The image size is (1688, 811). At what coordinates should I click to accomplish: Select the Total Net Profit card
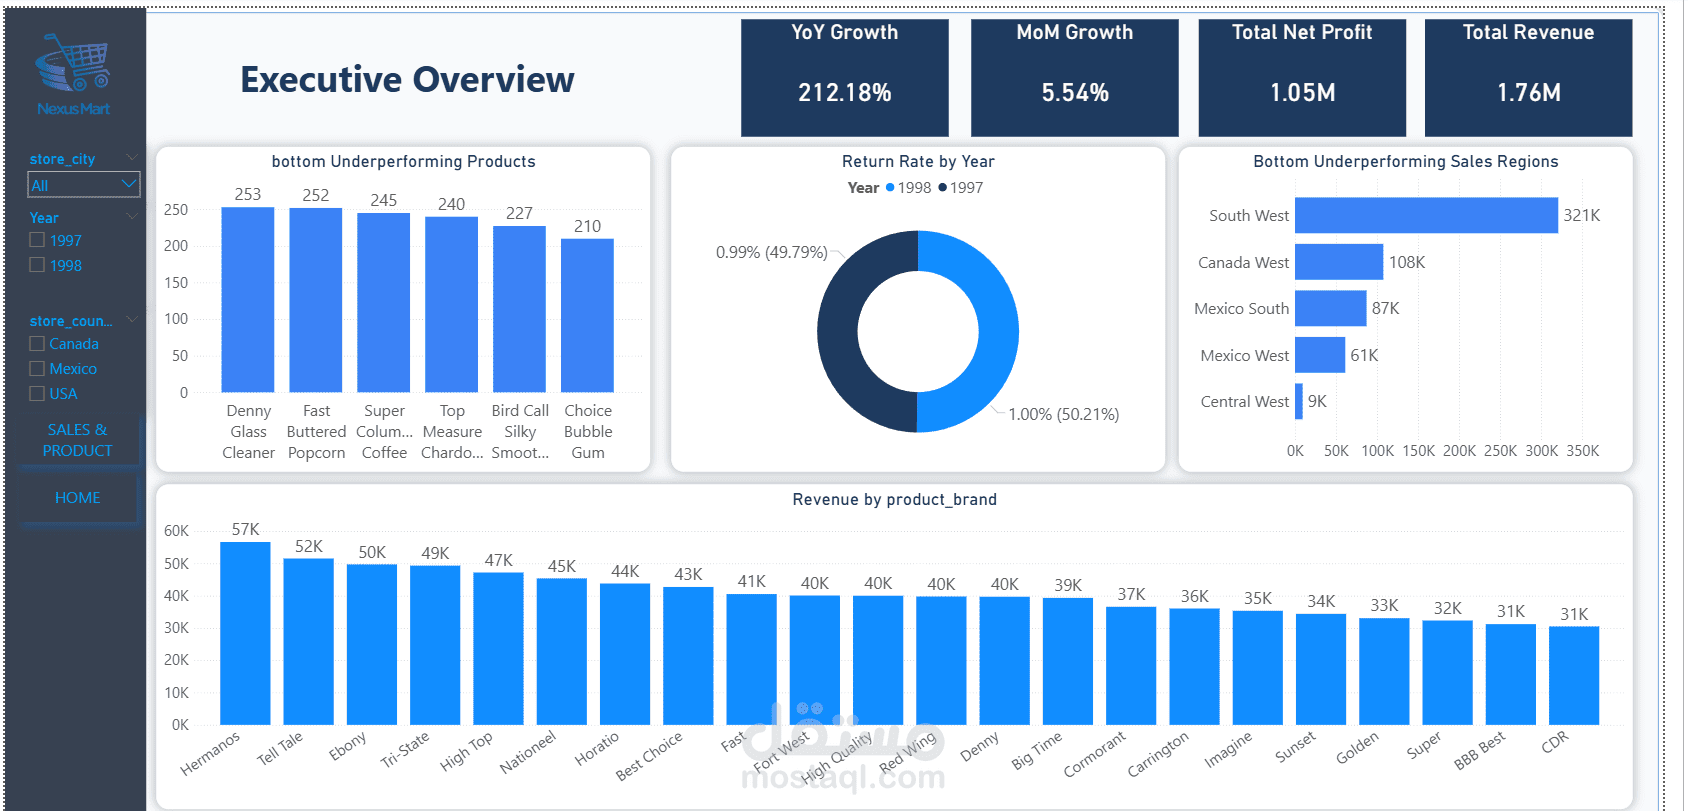pos(1302,77)
